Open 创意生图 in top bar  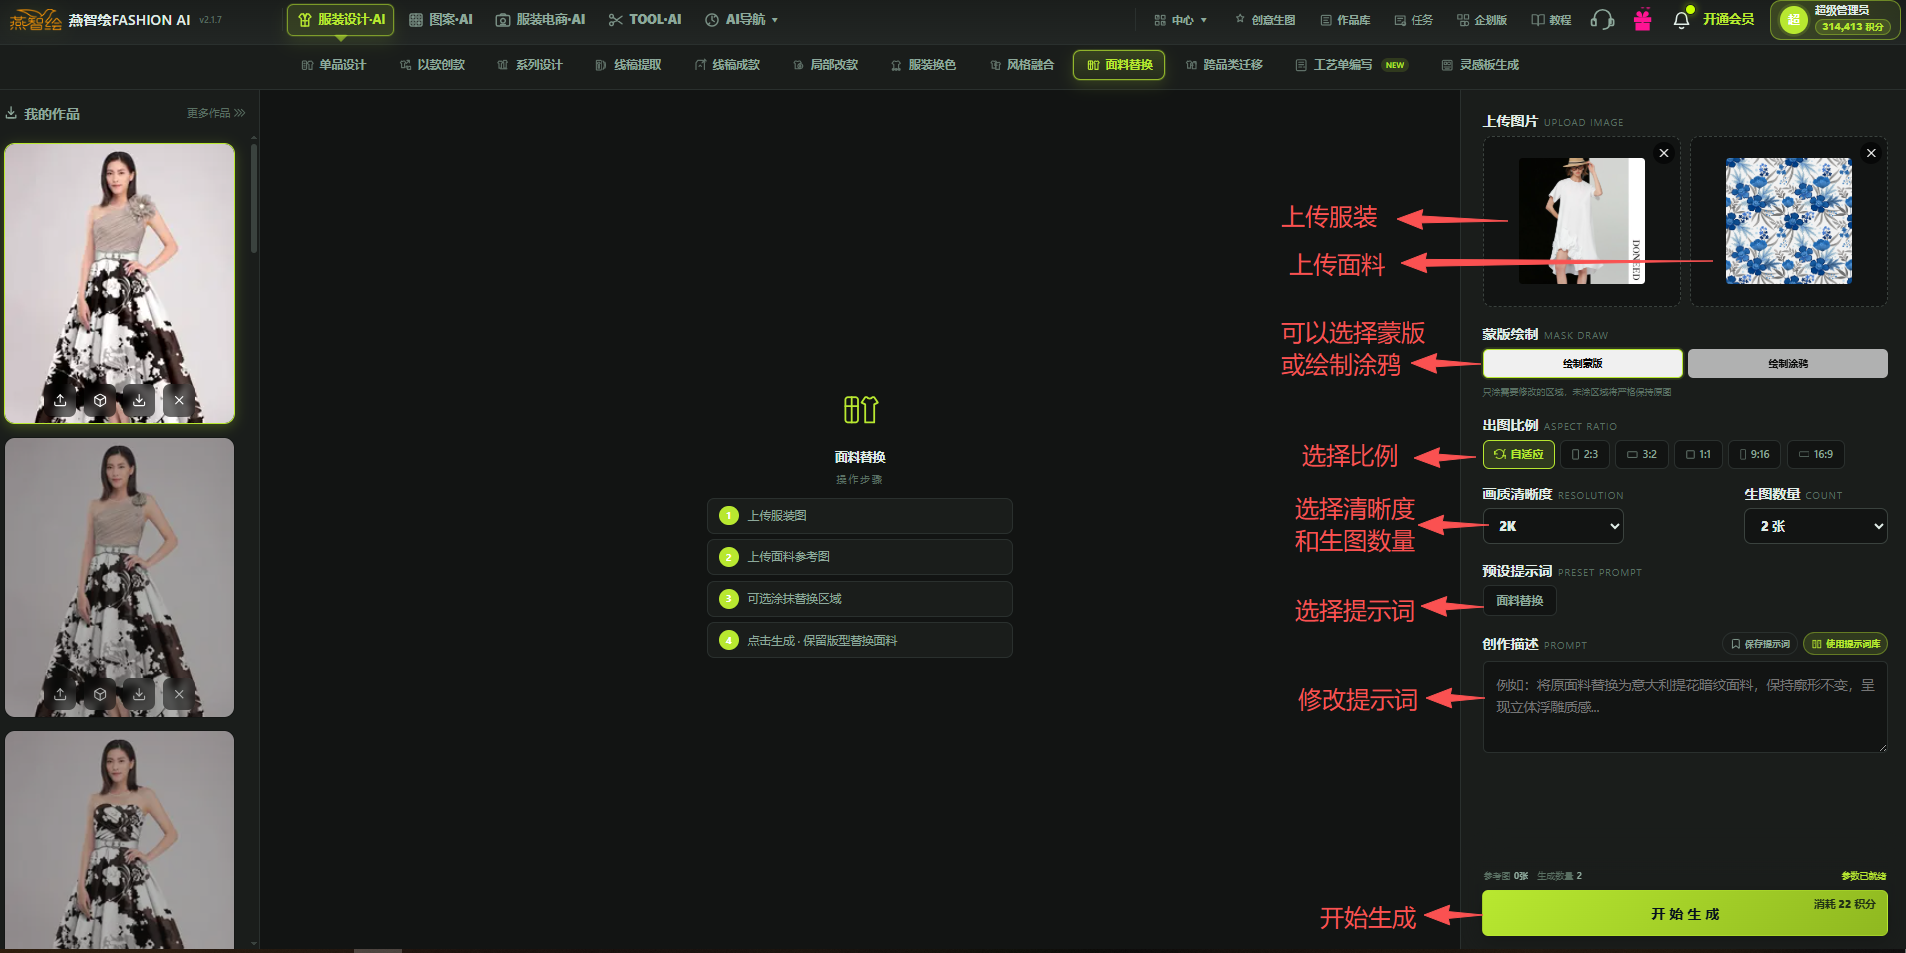point(1265,20)
